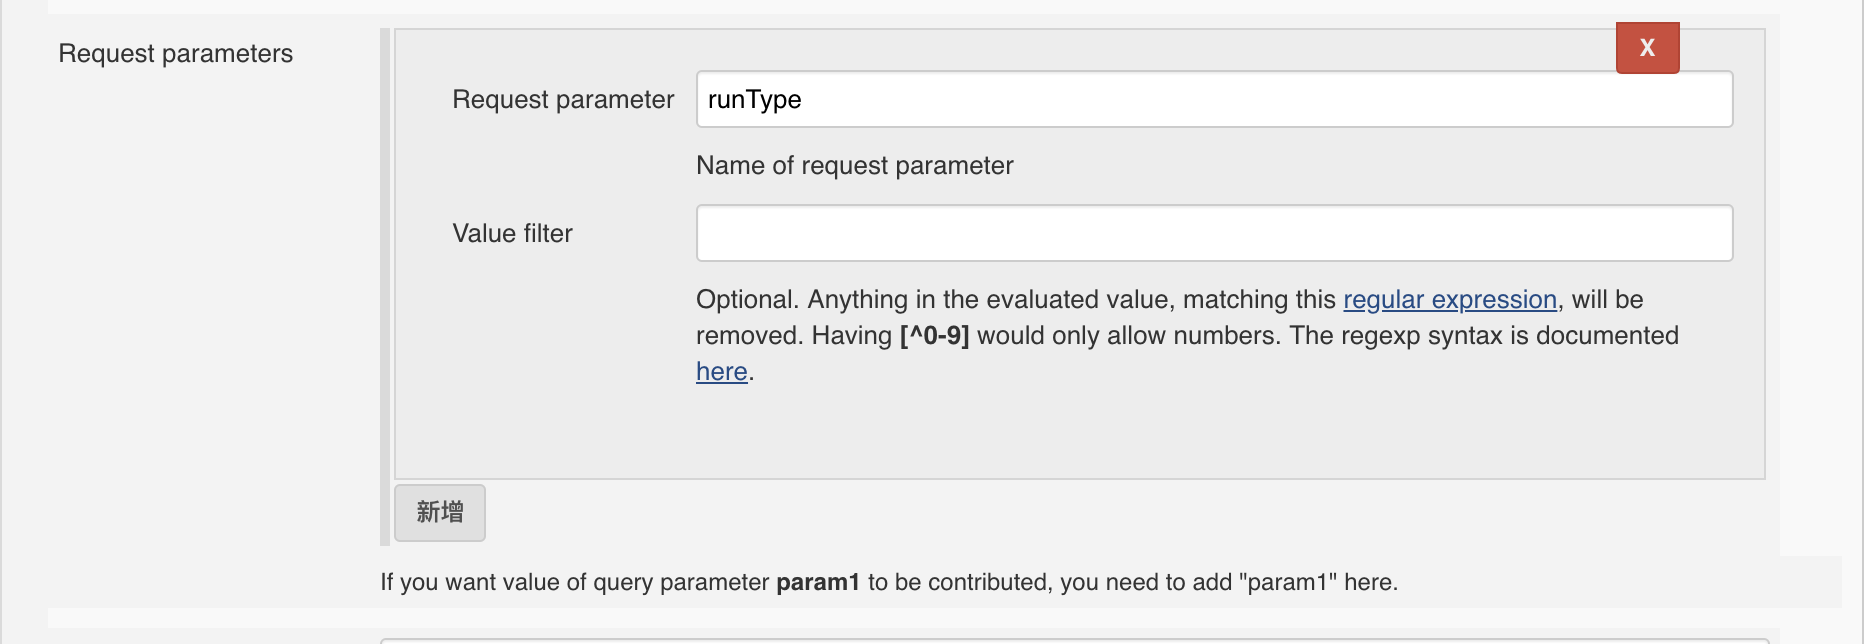1864x644 pixels.
Task: Remove the runType parameter entry
Action: tap(1646, 47)
